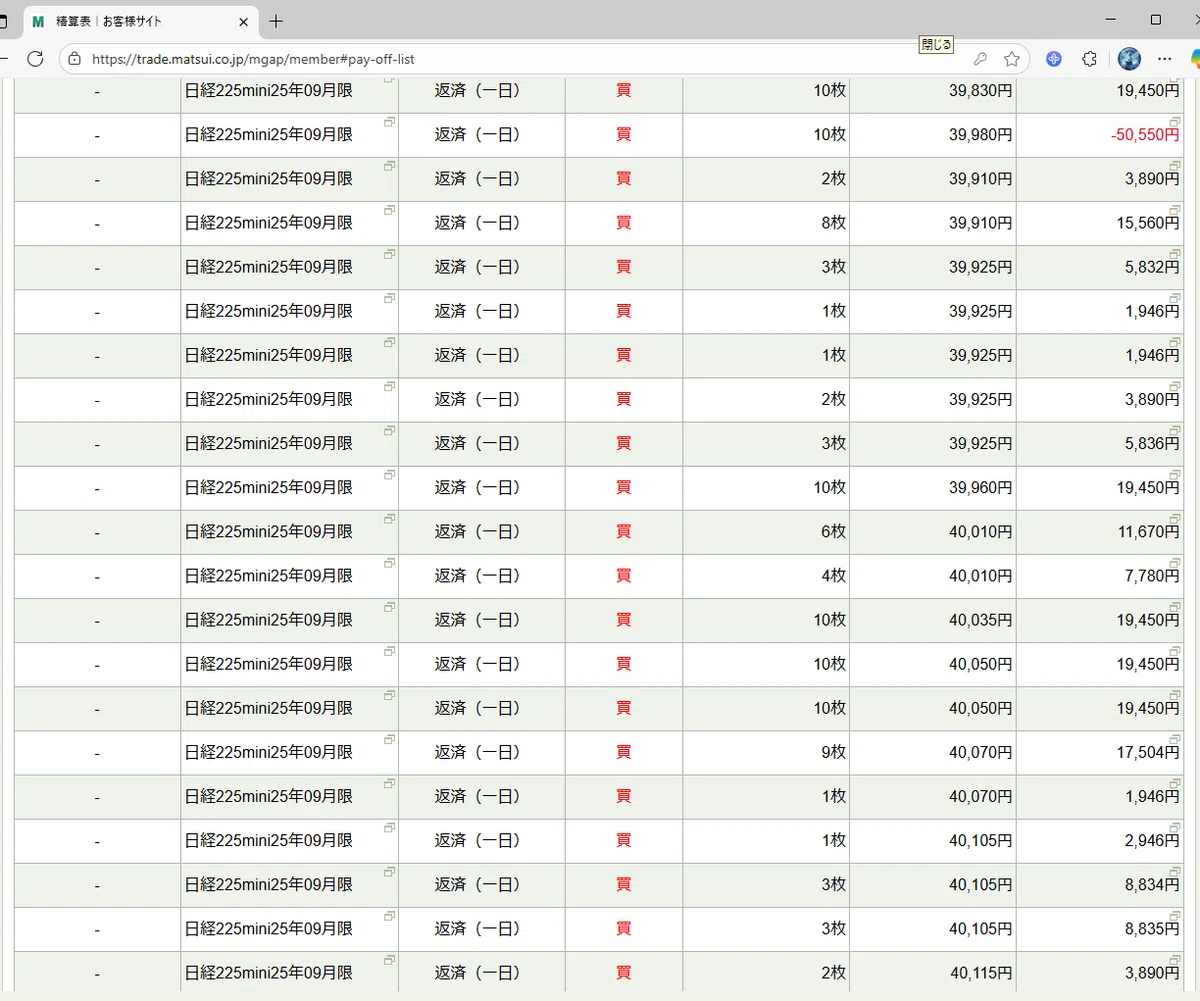
Task: Click popup icon in product cell of 8枚 row
Action: point(390,209)
